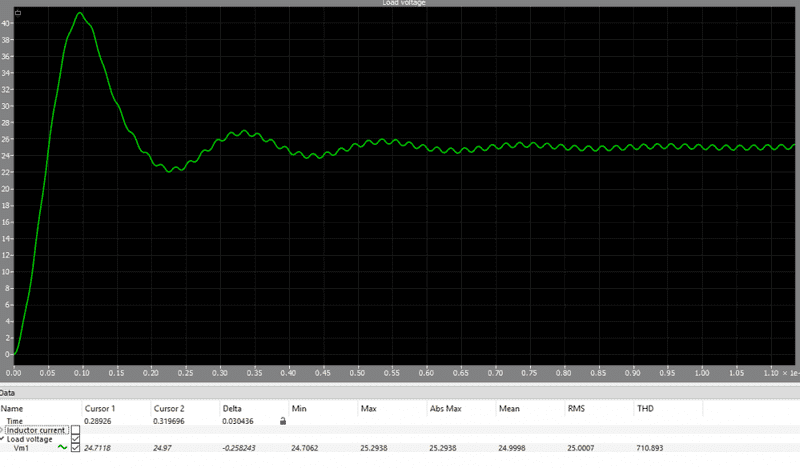Click the Cursor 2 time value 0.319696
800x468 pixels.
click(x=172, y=422)
